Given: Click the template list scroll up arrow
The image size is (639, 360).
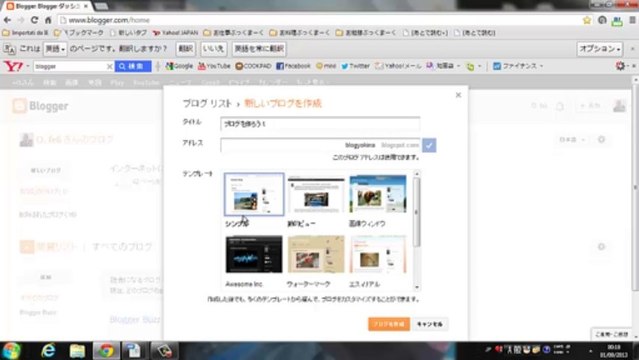Looking at the screenshot, I should click(x=416, y=174).
